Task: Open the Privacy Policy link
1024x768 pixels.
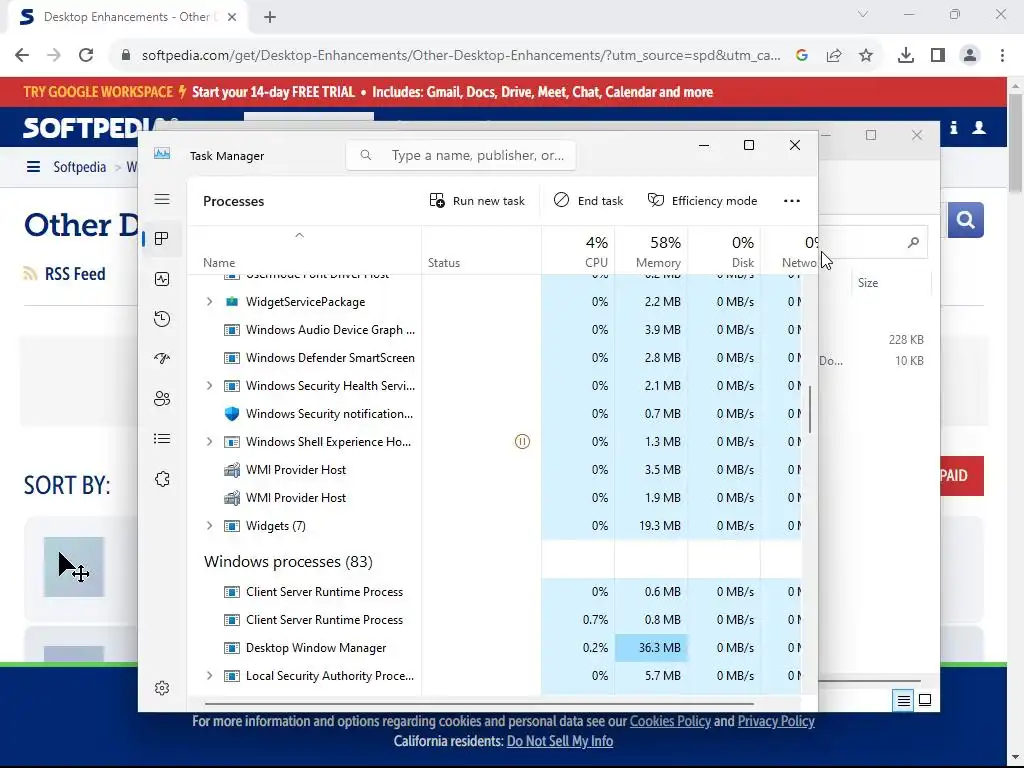Action: [x=776, y=721]
